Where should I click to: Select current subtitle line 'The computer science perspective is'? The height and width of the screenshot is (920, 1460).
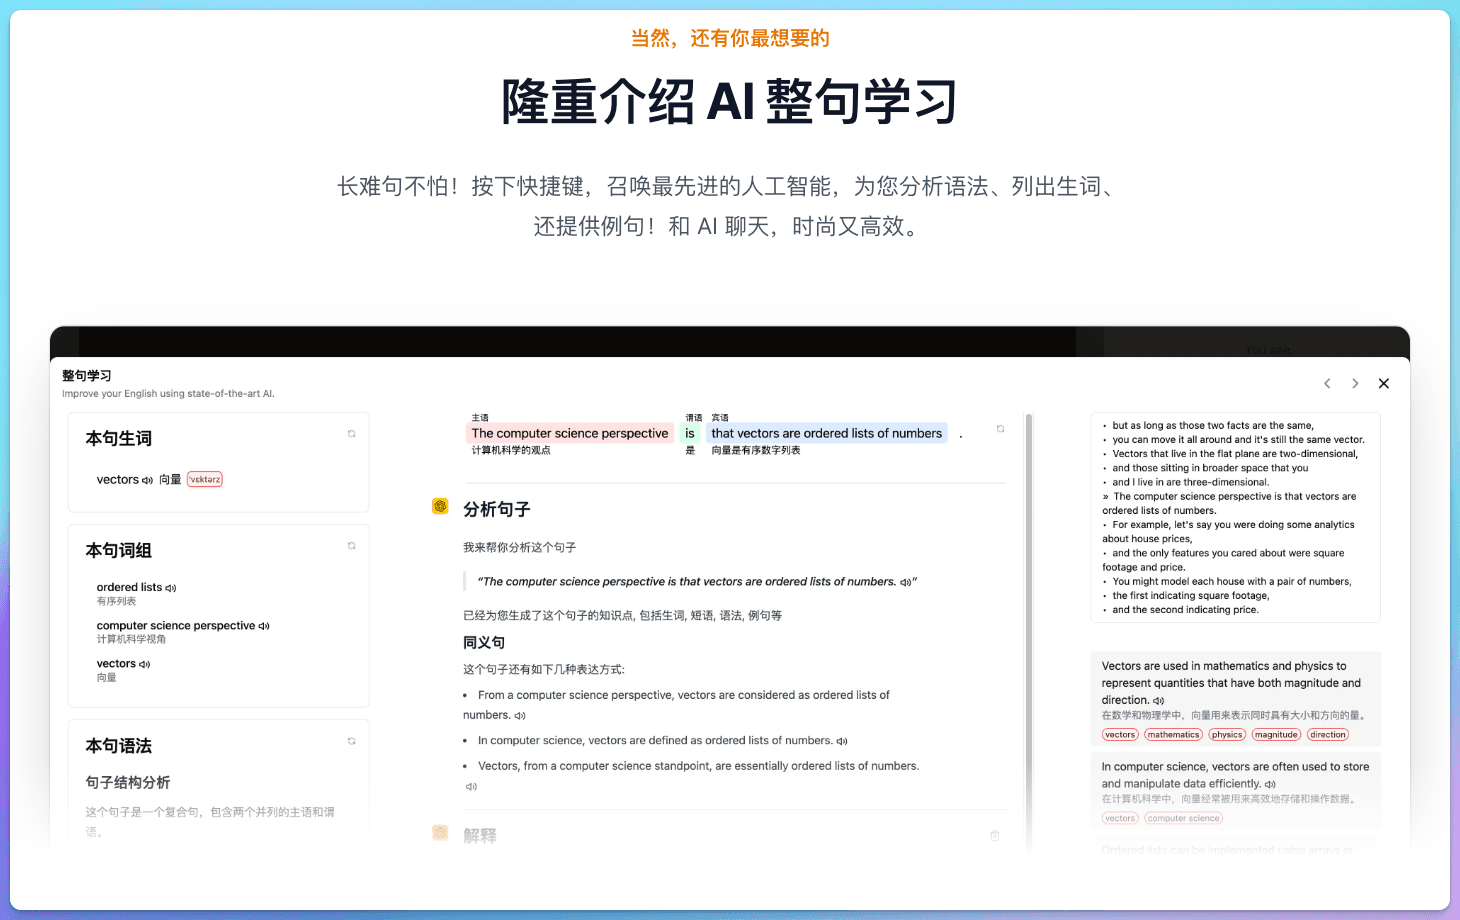click(1230, 503)
